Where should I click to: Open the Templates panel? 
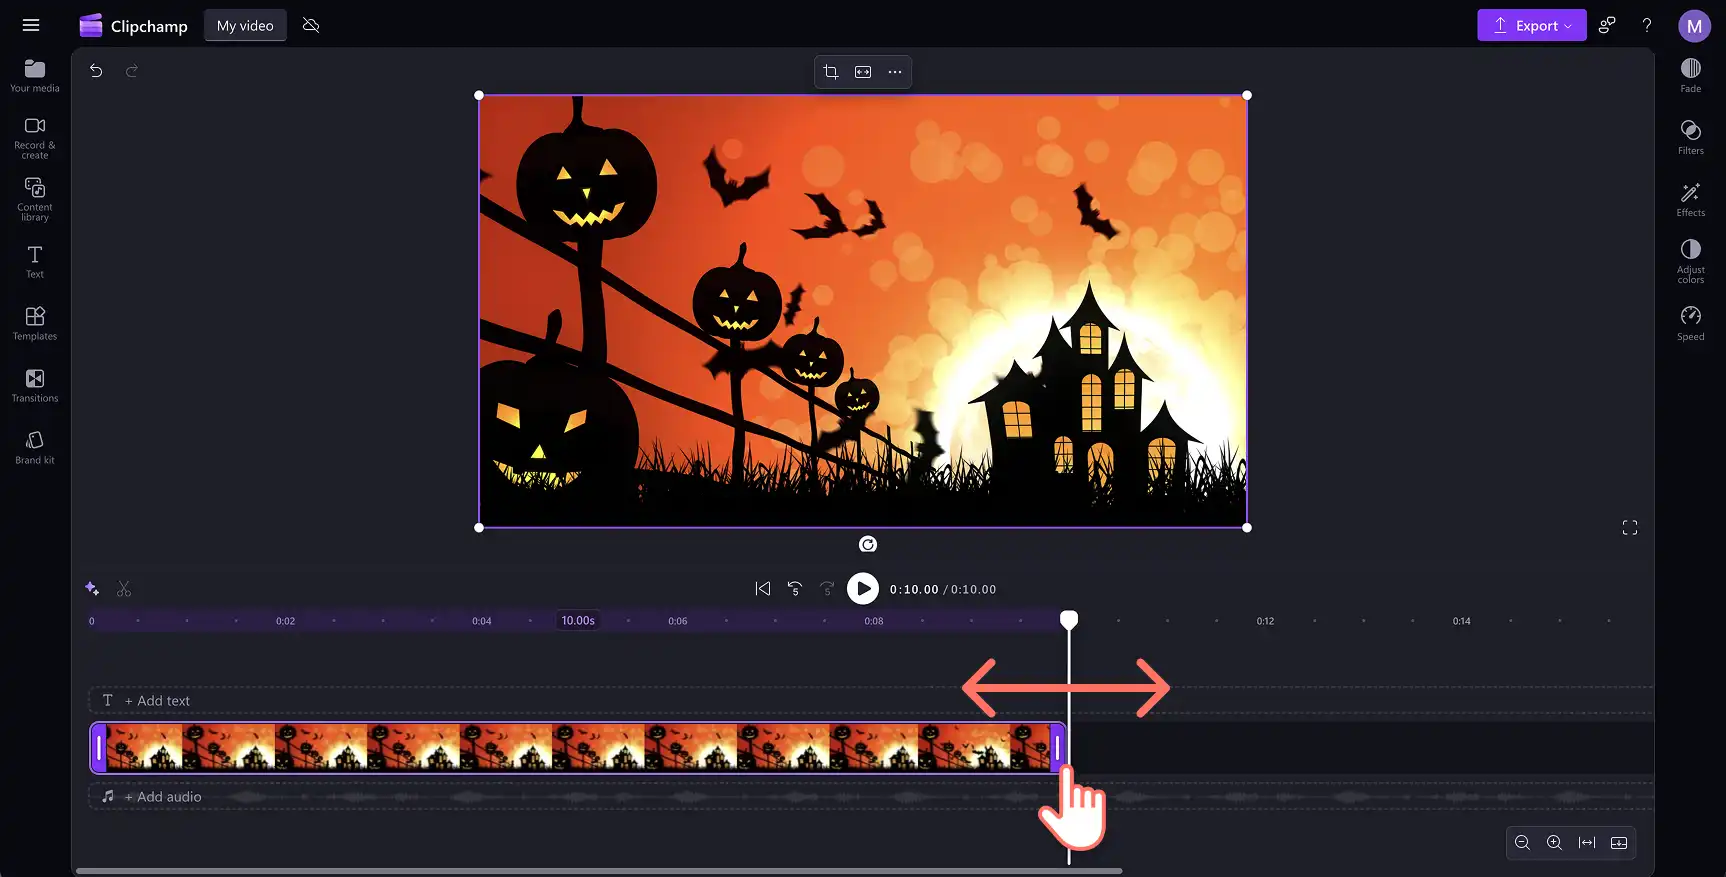click(x=35, y=324)
